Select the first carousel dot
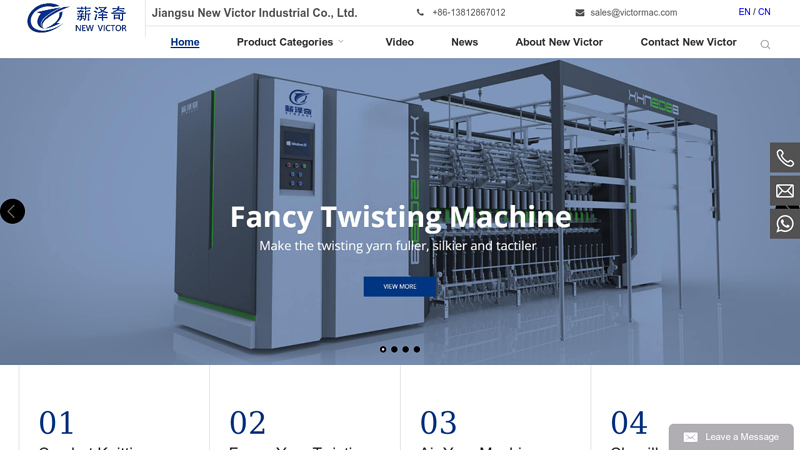The image size is (800, 450). pos(383,349)
